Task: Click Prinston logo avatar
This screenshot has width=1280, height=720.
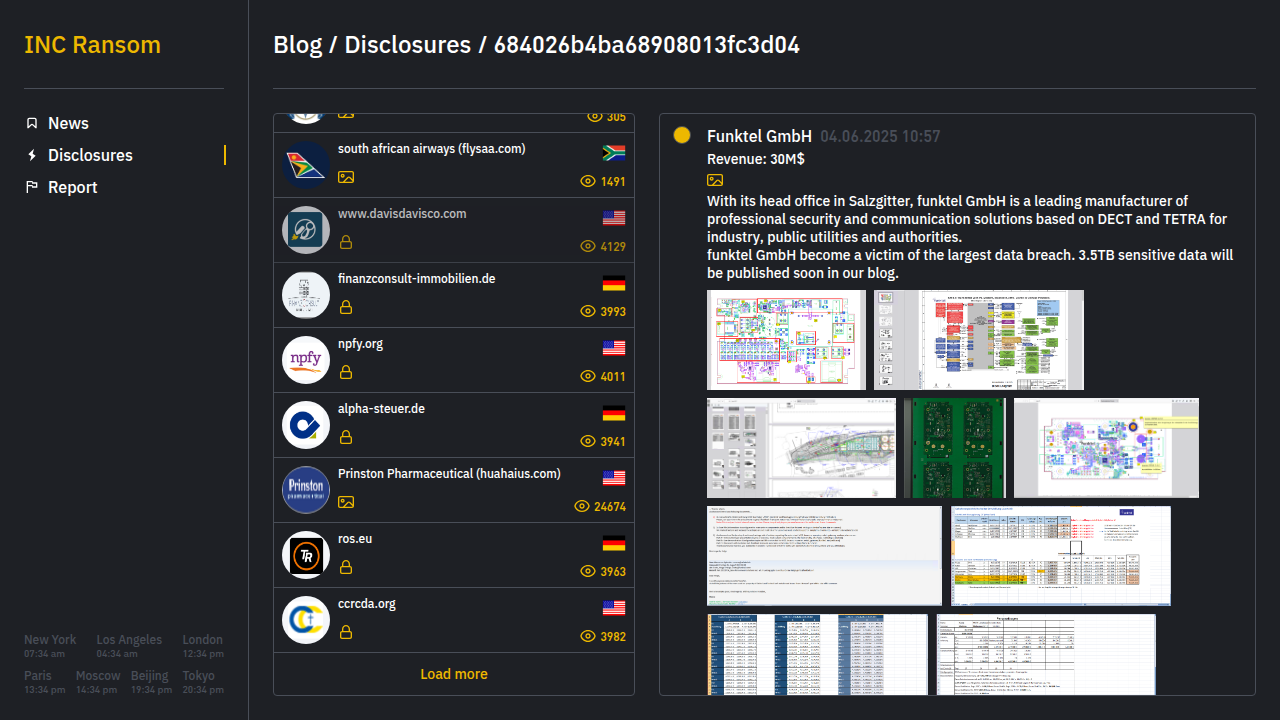Action: [x=306, y=490]
